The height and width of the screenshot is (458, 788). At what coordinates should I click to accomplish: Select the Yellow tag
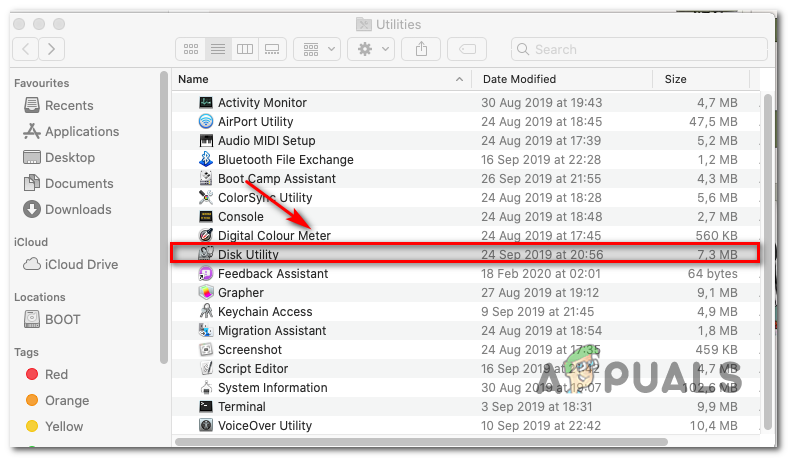click(54, 426)
